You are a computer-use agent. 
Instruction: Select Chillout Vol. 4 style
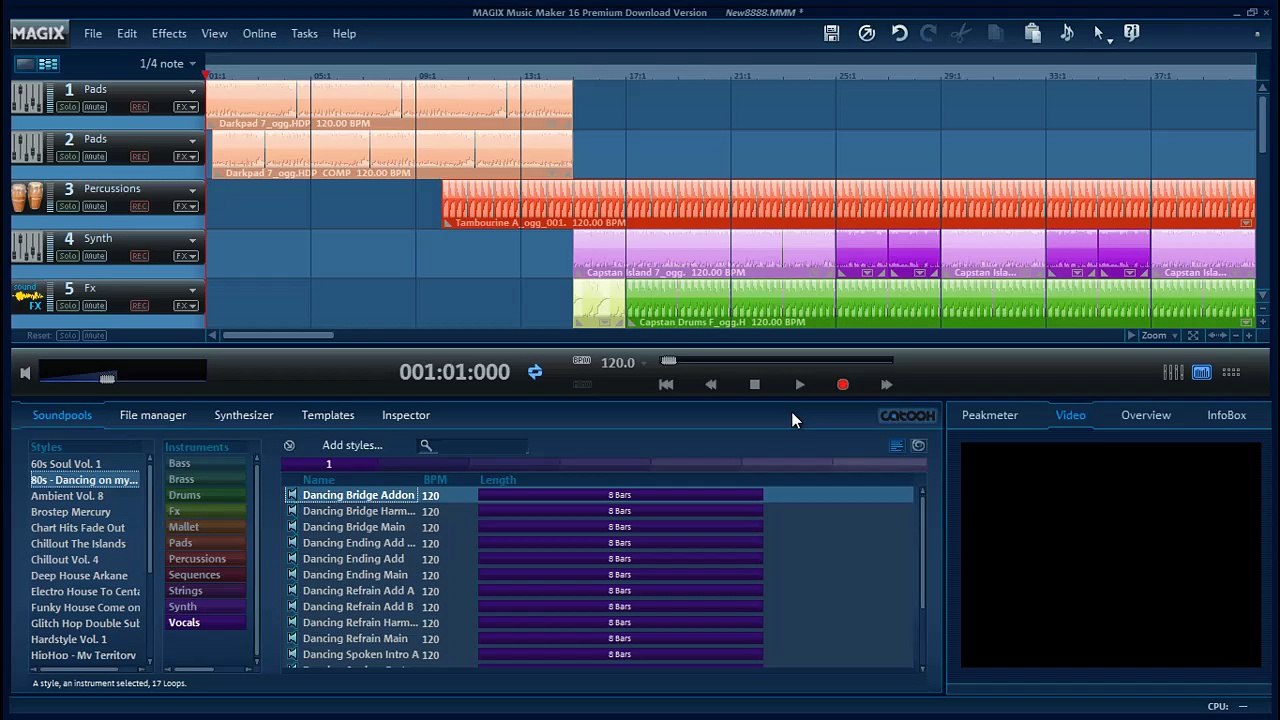[x=65, y=560]
